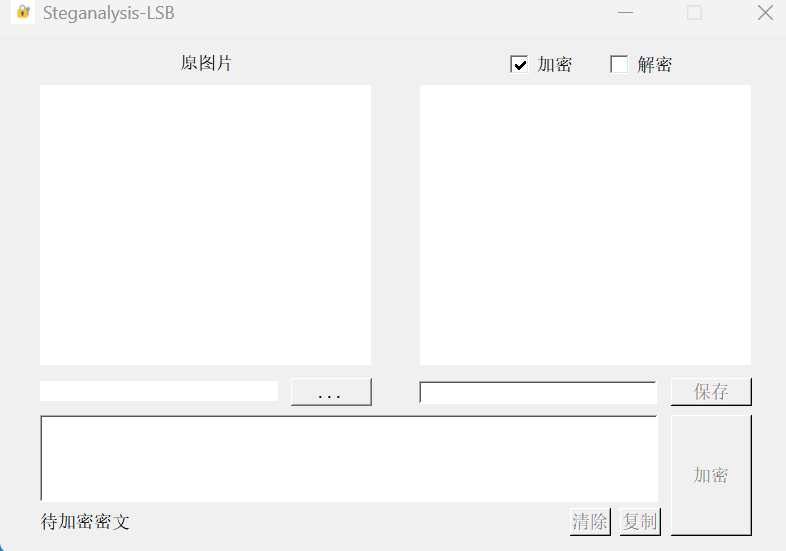Click the 待加密密文 label
This screenshot has height=551, width=786.
[85, 522]
